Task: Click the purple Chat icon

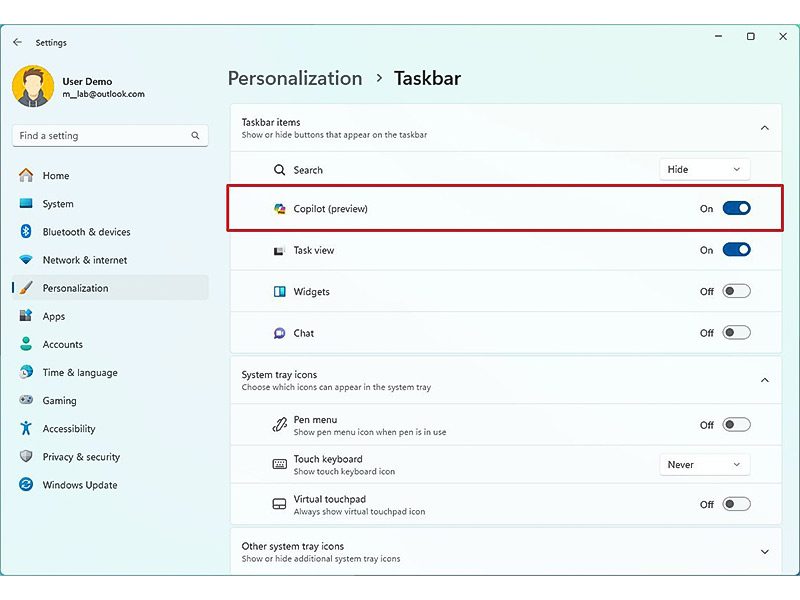Action: tap(280, 333)
